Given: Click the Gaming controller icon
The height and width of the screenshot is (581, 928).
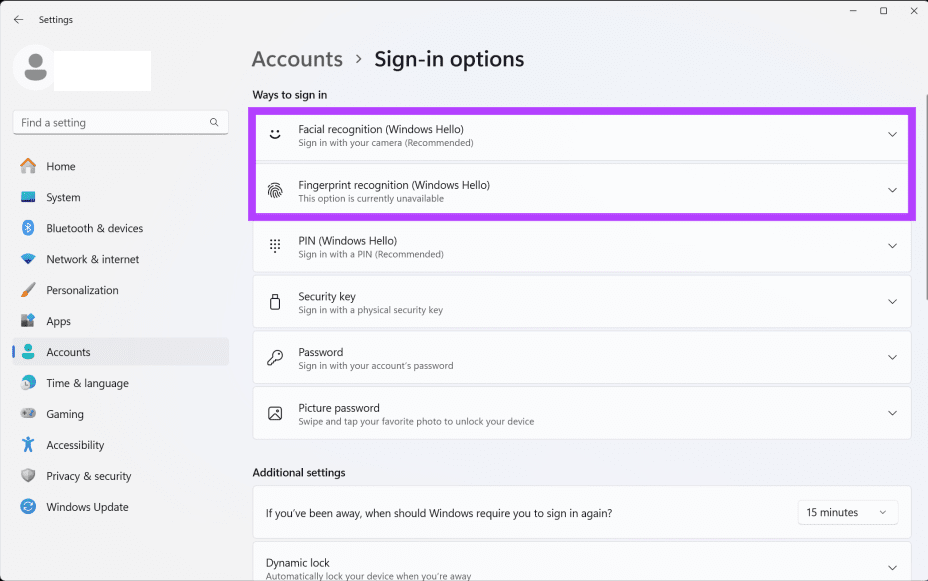Looking at the screenshot, I should [28, 414].
